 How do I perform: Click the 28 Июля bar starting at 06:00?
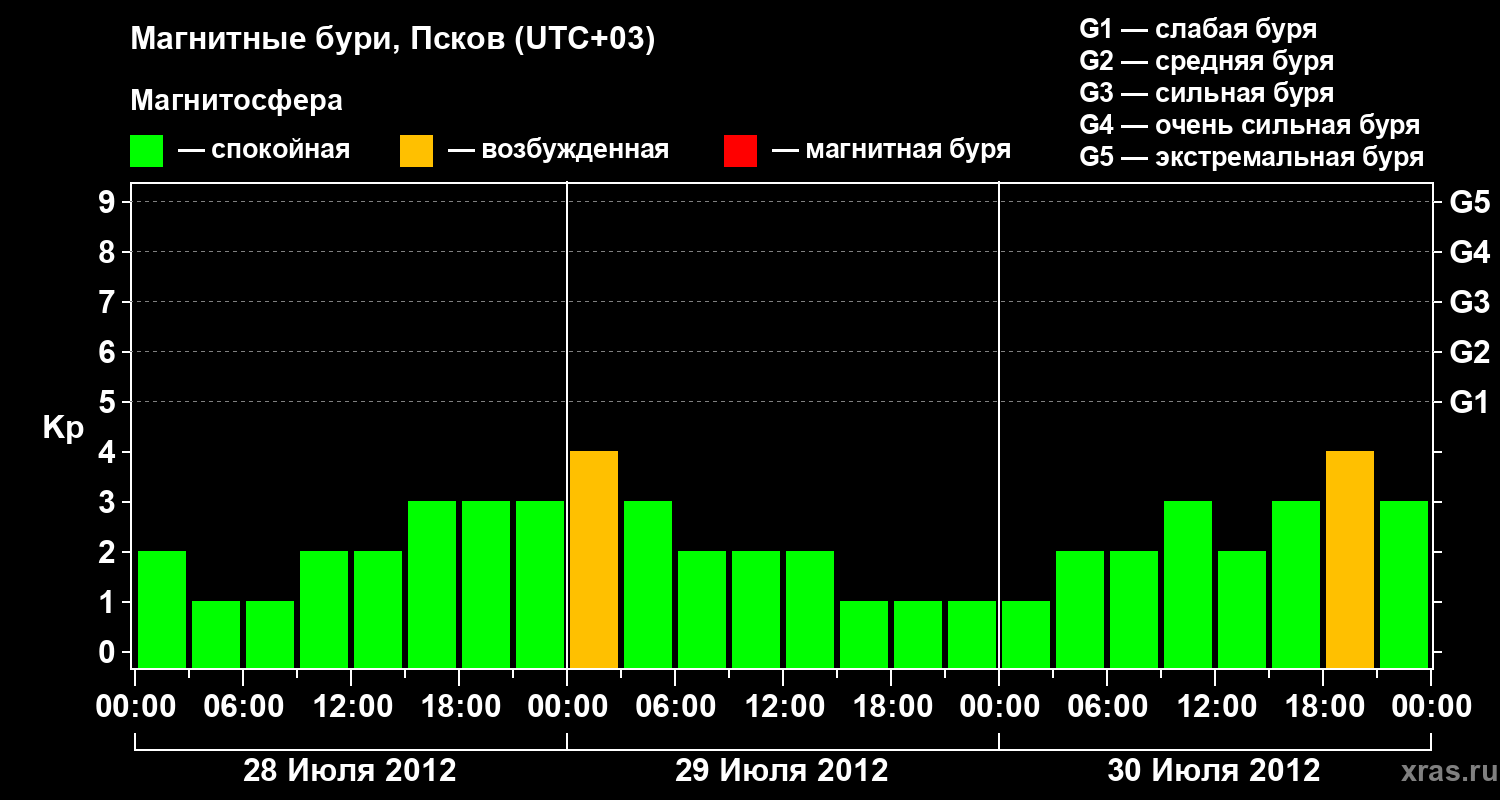[x=270, y=635]
